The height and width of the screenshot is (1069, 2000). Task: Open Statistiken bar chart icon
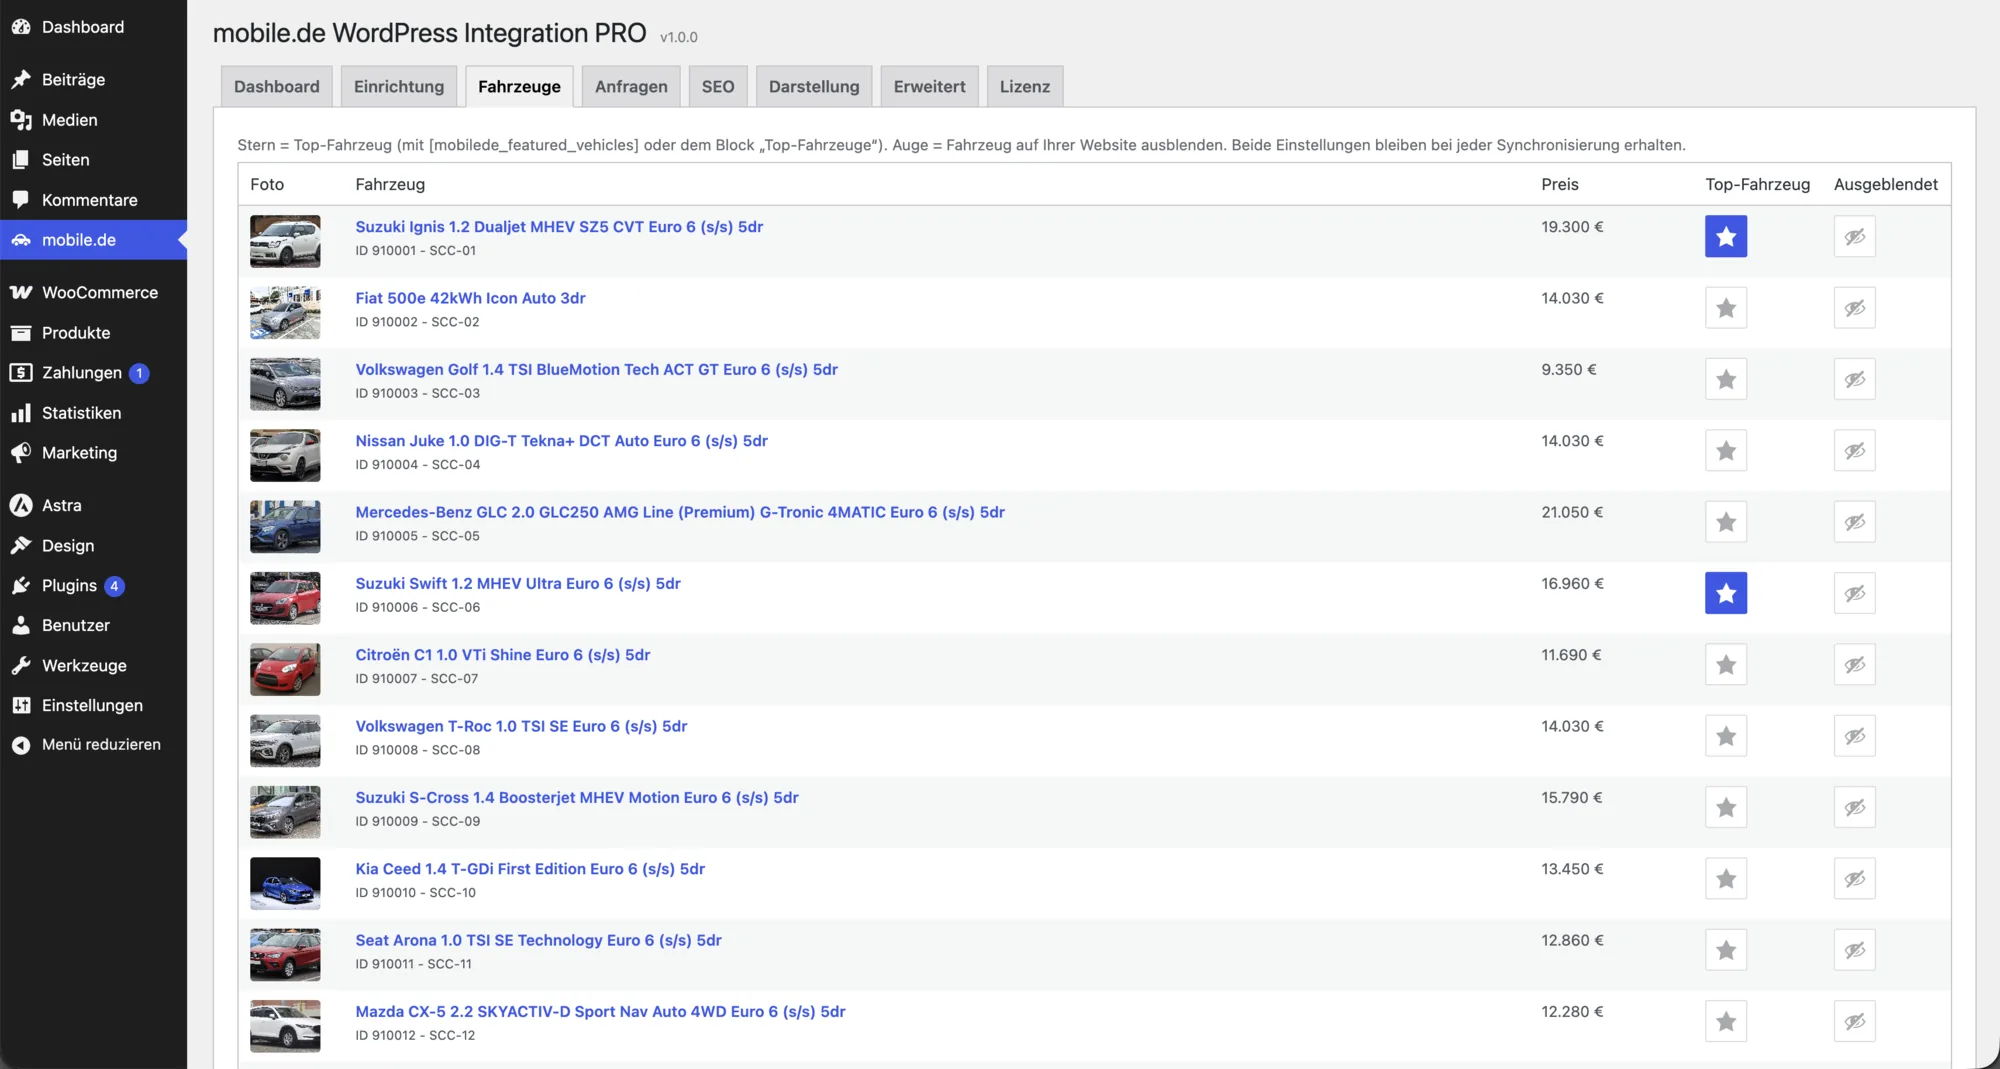pos(21,413)
